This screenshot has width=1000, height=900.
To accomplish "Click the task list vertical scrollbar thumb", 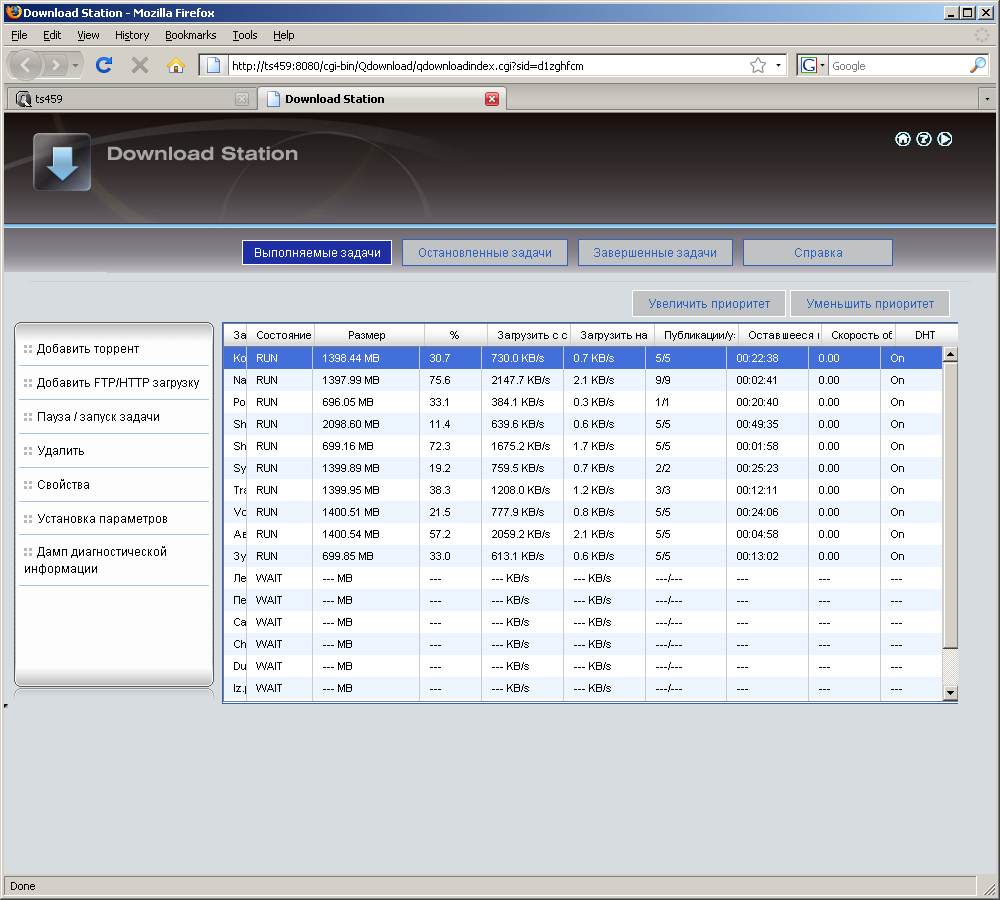I will tap(950, 505).
